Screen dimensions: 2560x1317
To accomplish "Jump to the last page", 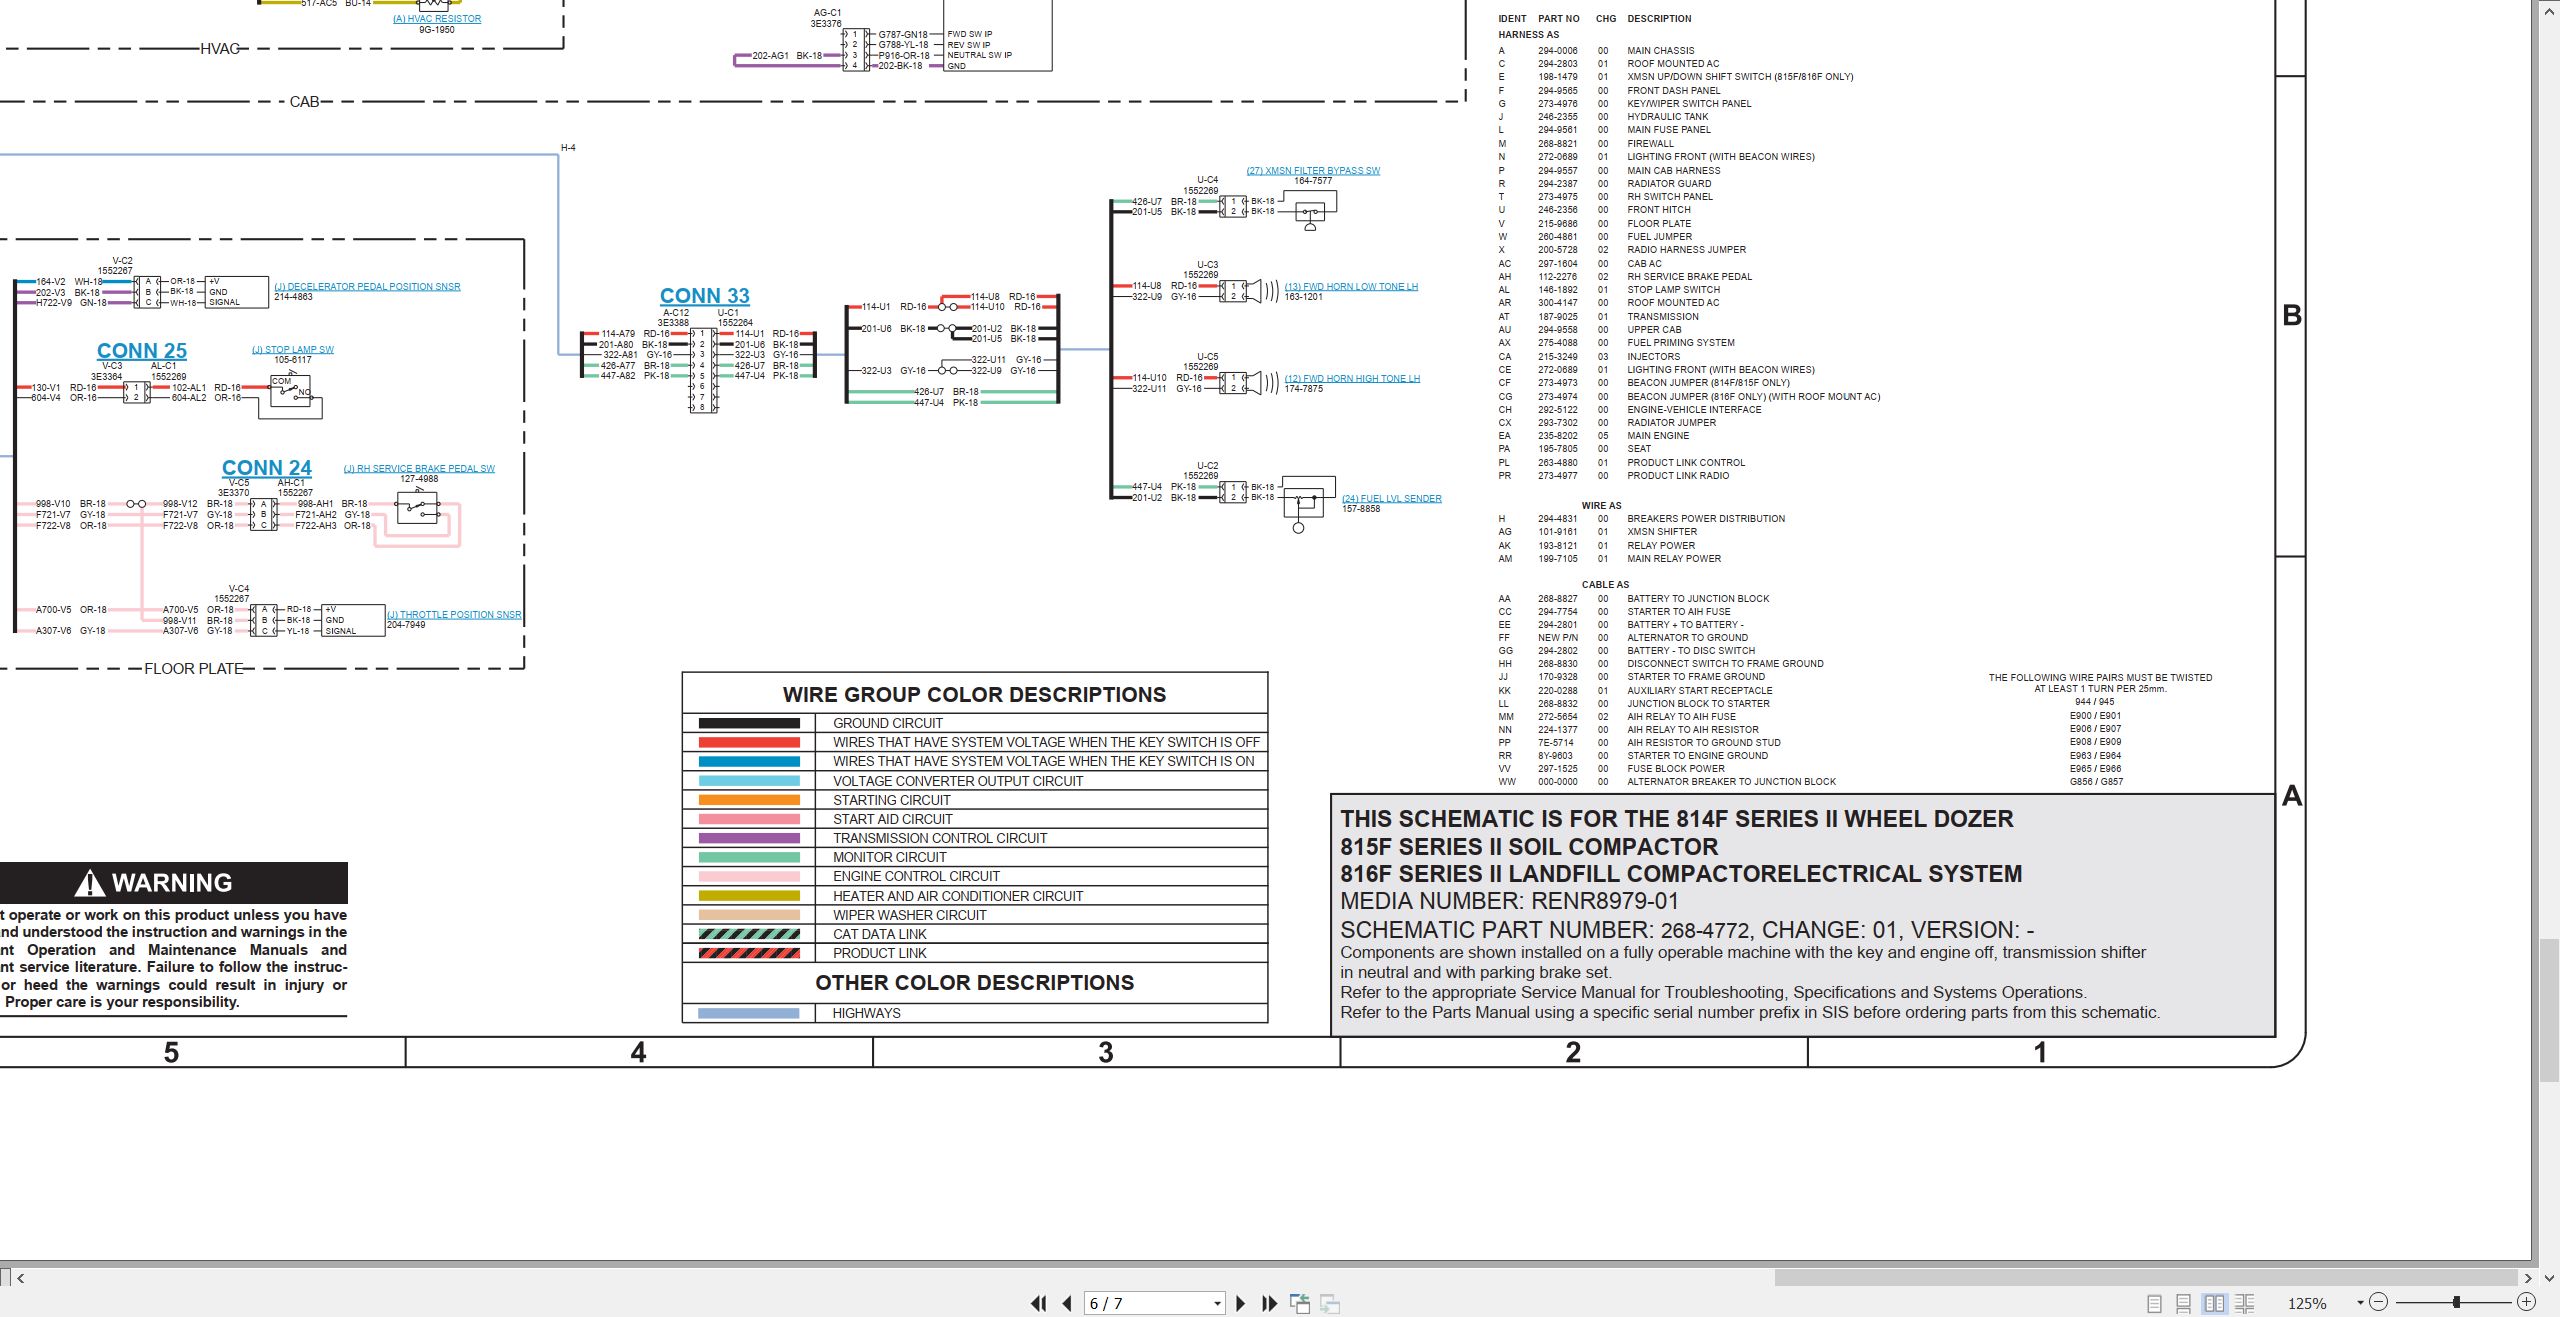I will coord(1270,1303).
